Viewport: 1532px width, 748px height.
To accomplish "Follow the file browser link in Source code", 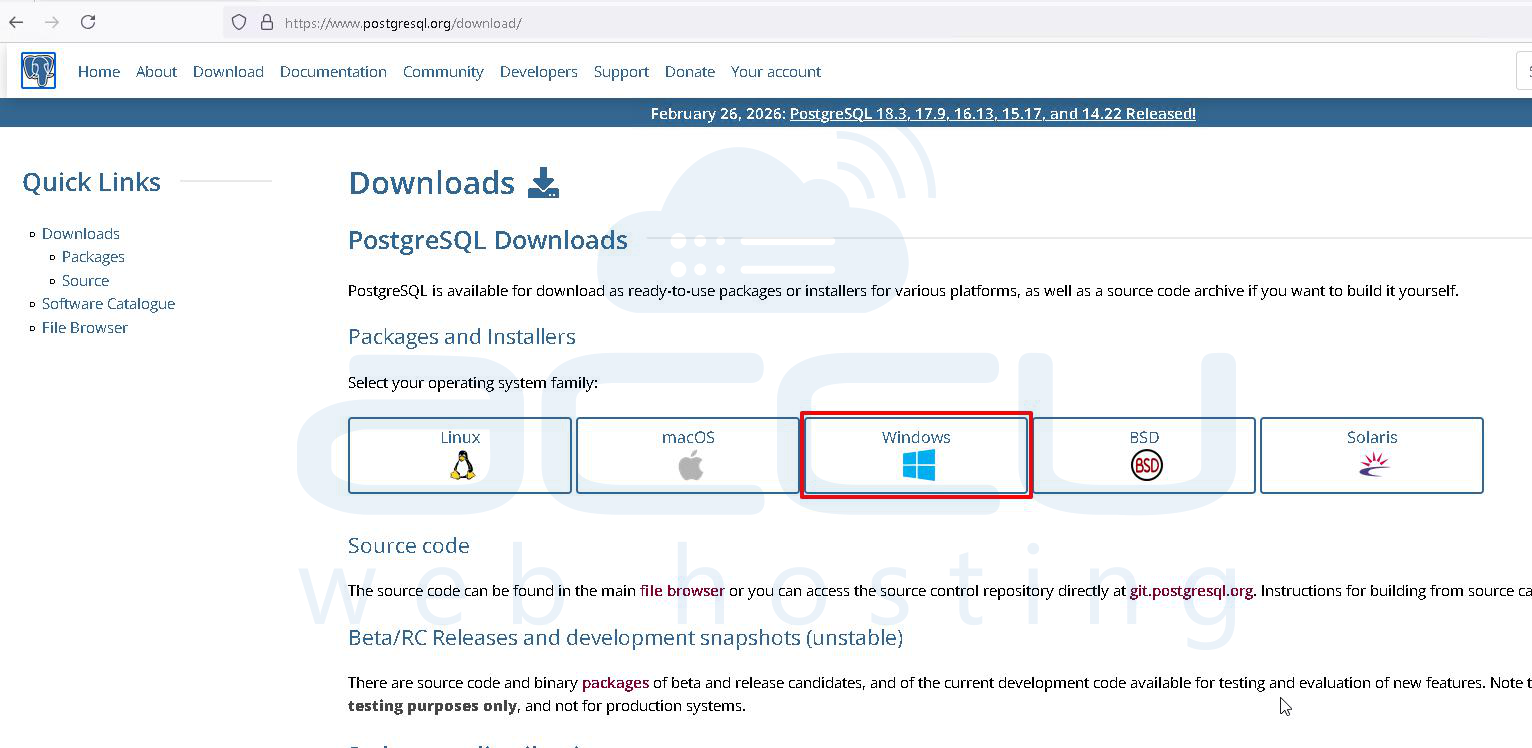I will click(682, 591).
